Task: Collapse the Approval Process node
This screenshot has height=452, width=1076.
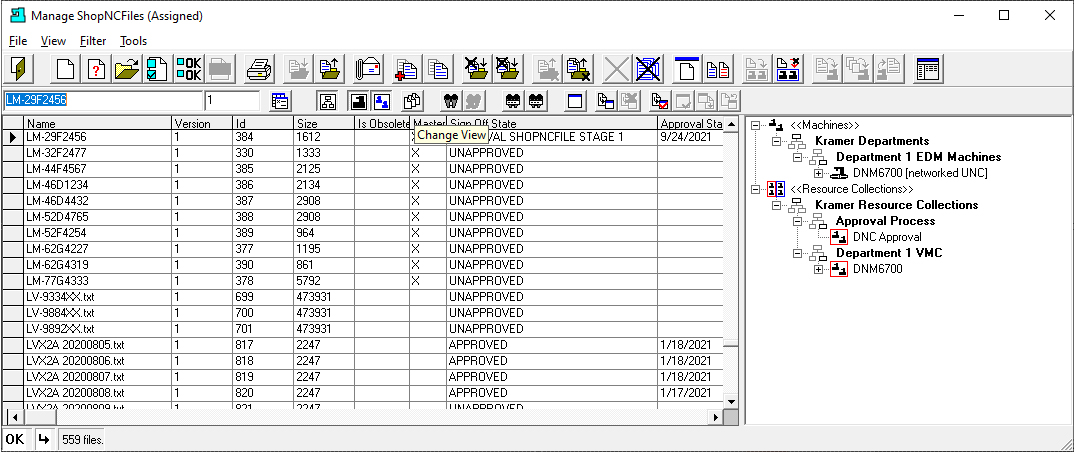Action: 797,221
